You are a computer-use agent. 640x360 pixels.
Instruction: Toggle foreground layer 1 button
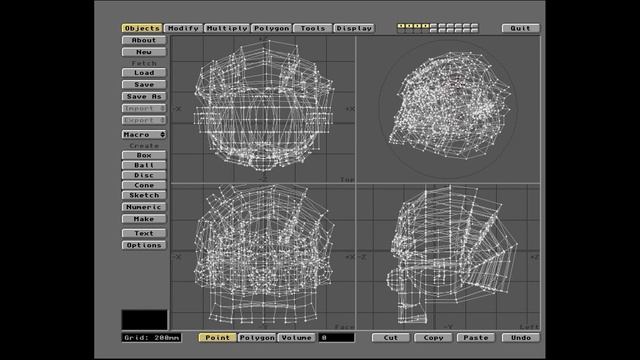(401, 26)
